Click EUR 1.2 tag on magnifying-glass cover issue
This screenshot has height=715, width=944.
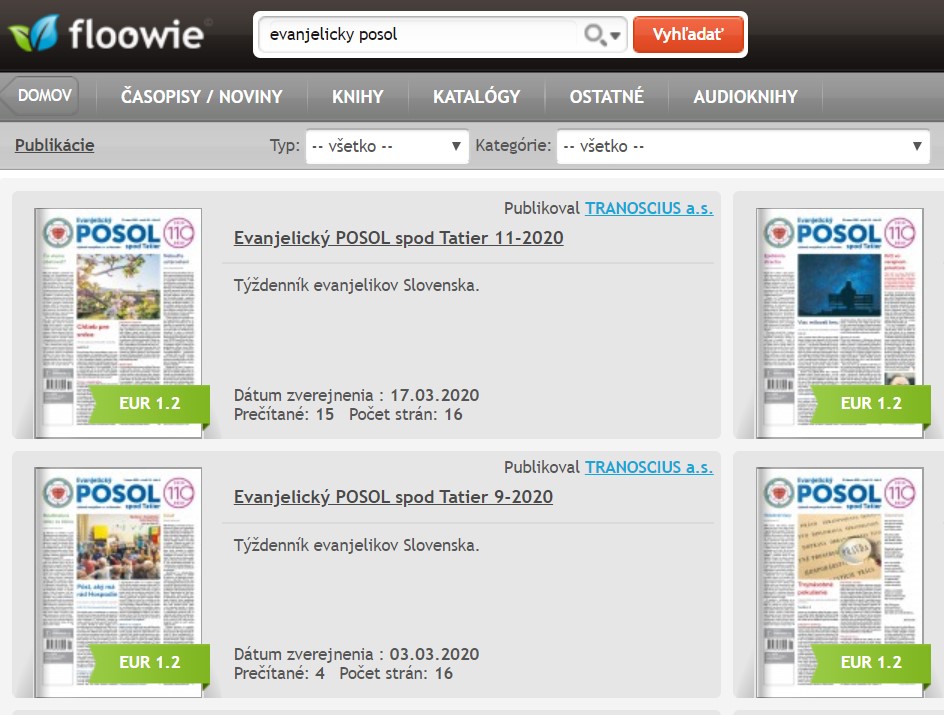click(x=871, y=662)
